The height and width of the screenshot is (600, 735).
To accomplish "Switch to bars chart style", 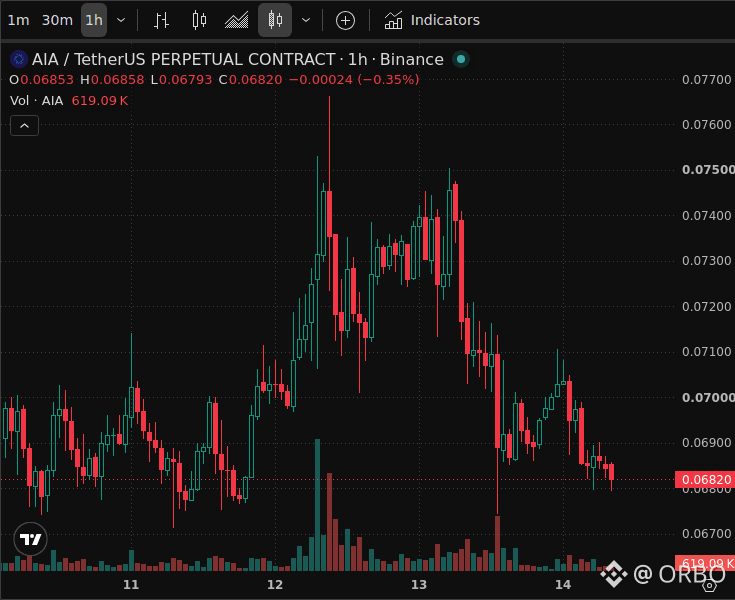I will point(162,20).
